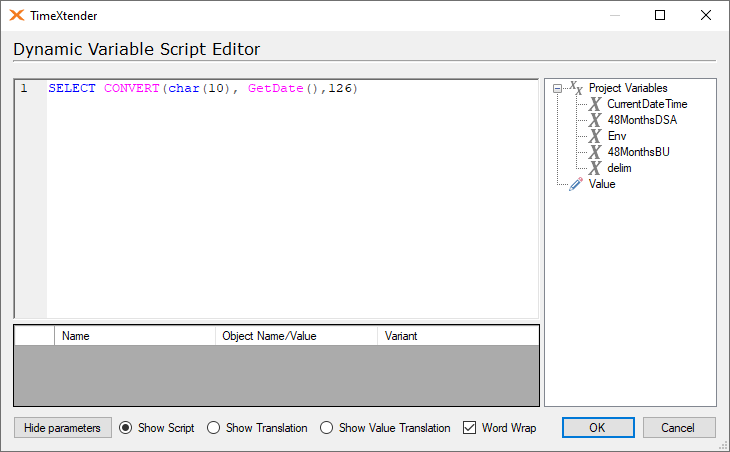Select the 48MonthsBU variable label
Viewport: 730px width, 452px height.
[638, 152]
